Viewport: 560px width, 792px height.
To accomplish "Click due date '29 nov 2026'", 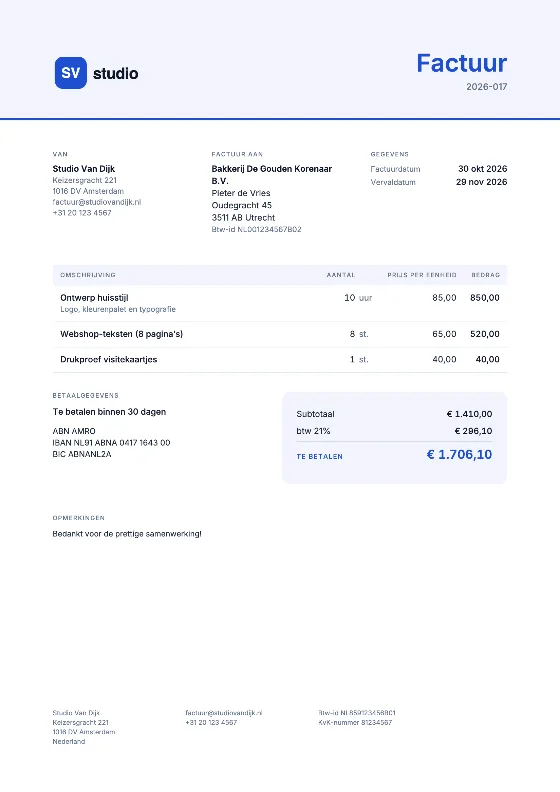I will pyautogui.click(x=482, y=182).
